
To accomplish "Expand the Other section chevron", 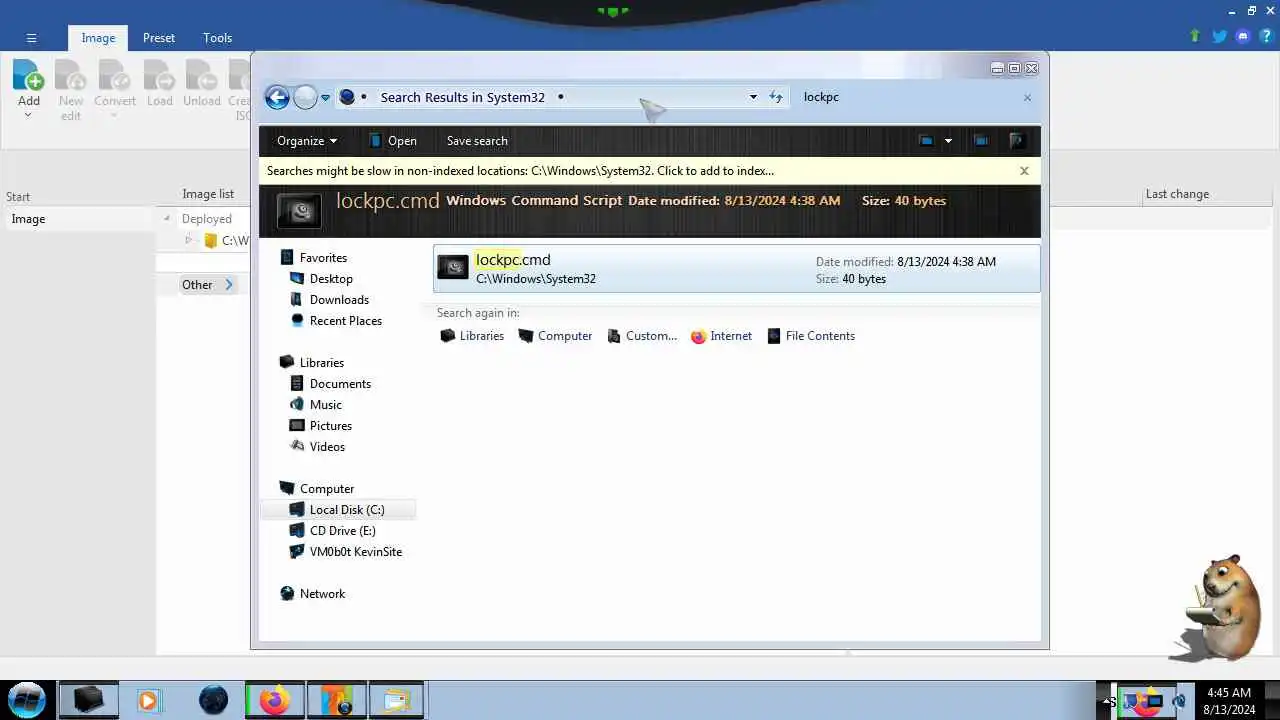I will click(229, 285).
